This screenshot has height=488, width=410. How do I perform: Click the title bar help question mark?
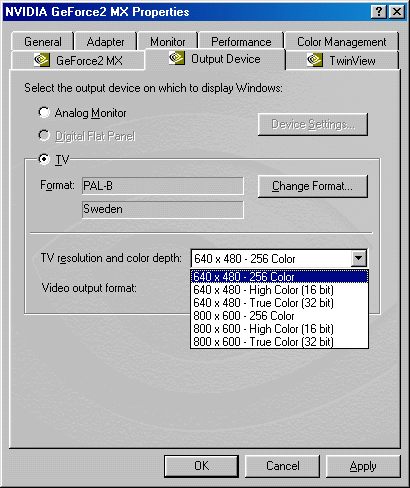click(379, 12)
